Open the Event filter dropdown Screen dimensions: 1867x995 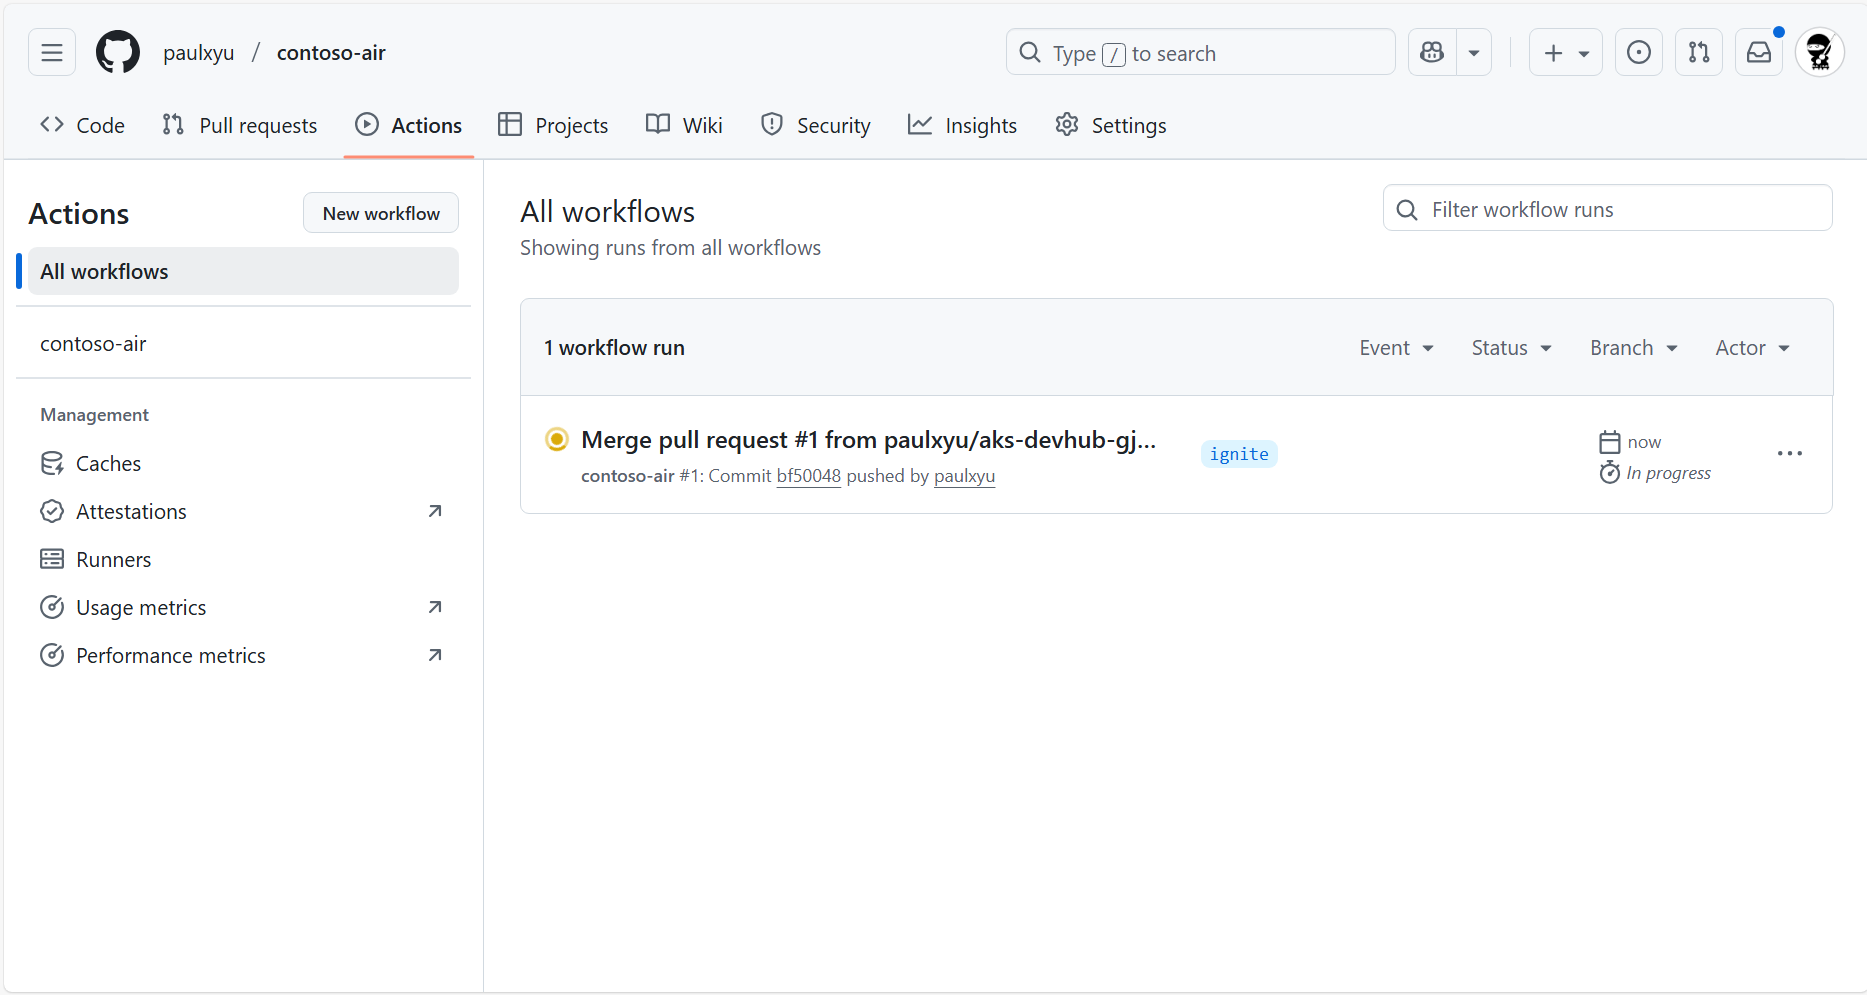click(x=1396, y=347)
